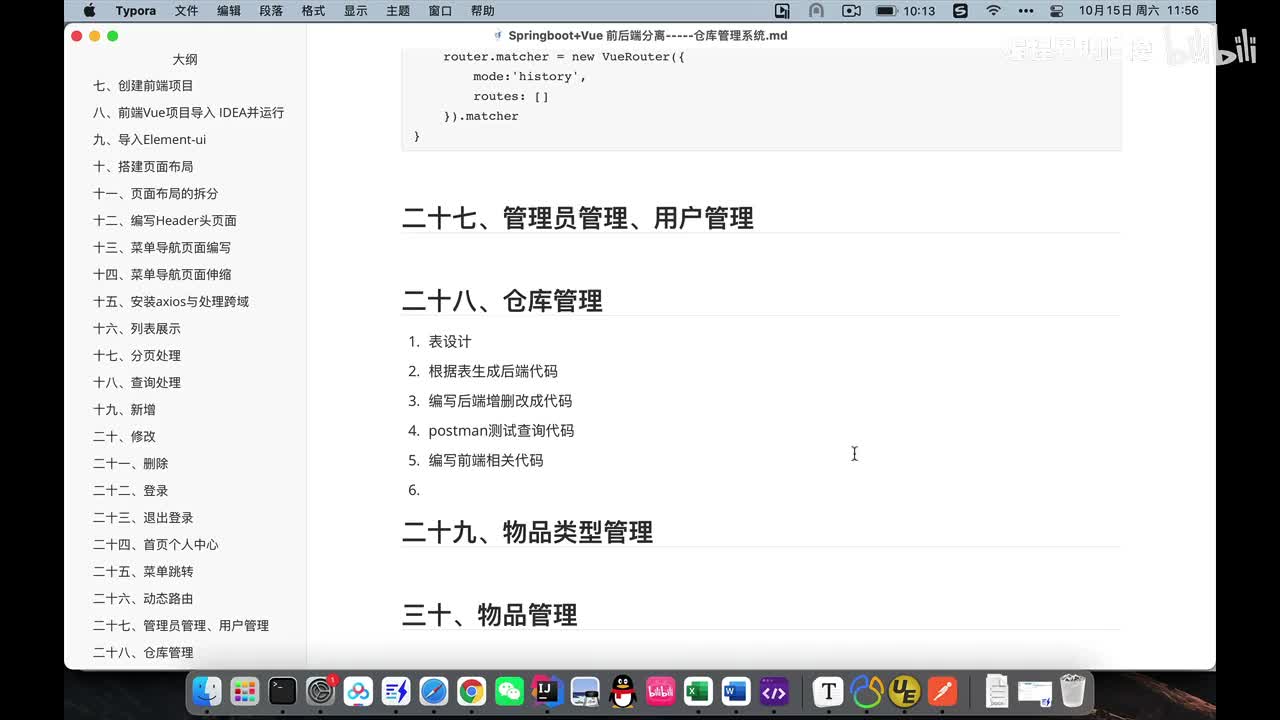This screenshot has height=720, width=1280.
Task: Open Sogou input method menu bar icon
Action: point(960,11)
